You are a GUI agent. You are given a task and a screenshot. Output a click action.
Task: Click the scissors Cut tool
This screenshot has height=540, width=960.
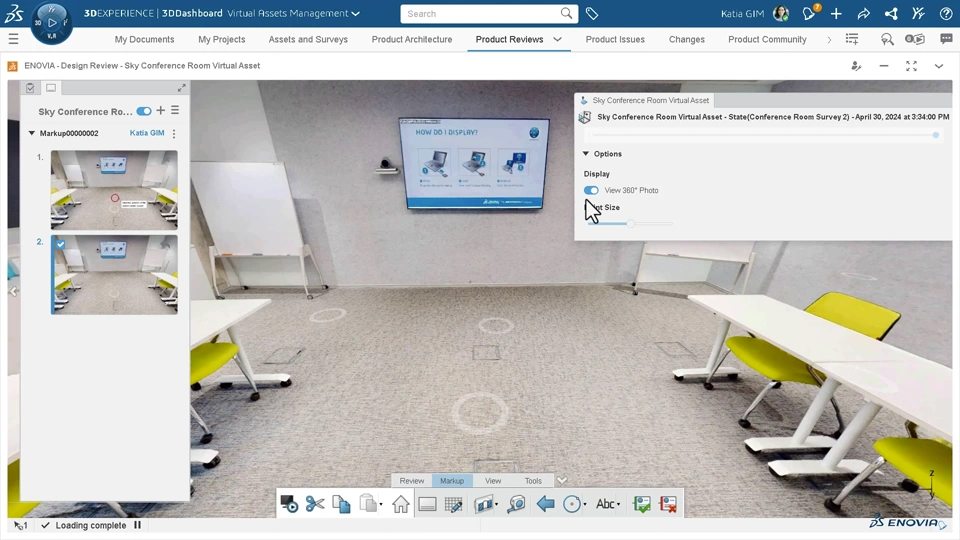click(315, 504)
